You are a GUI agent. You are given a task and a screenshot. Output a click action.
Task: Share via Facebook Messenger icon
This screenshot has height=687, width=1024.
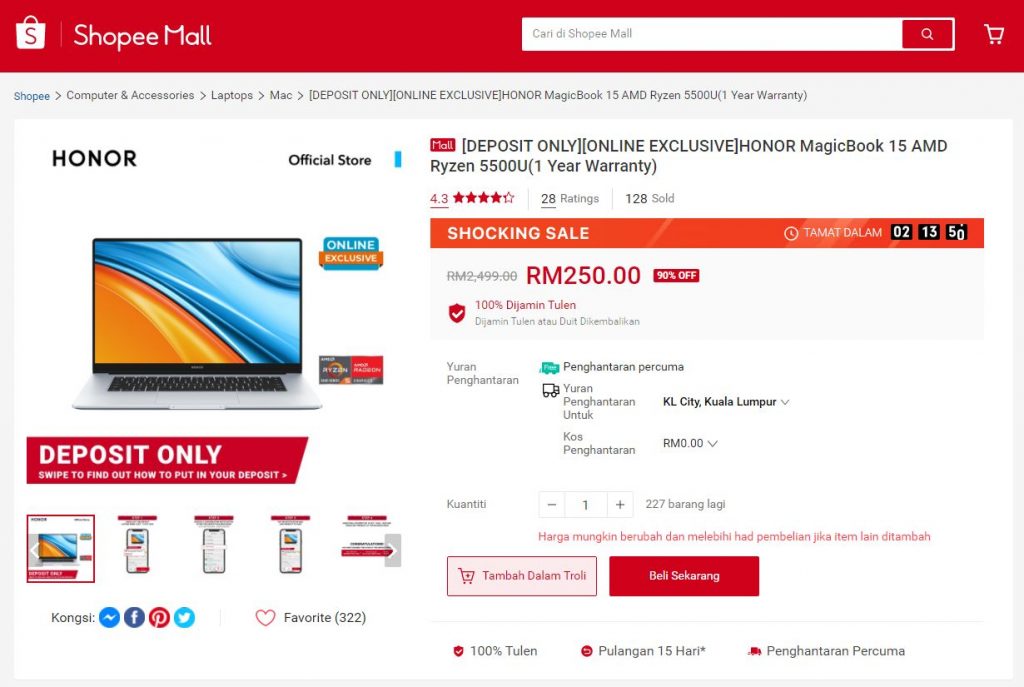(x=110, y=617)
